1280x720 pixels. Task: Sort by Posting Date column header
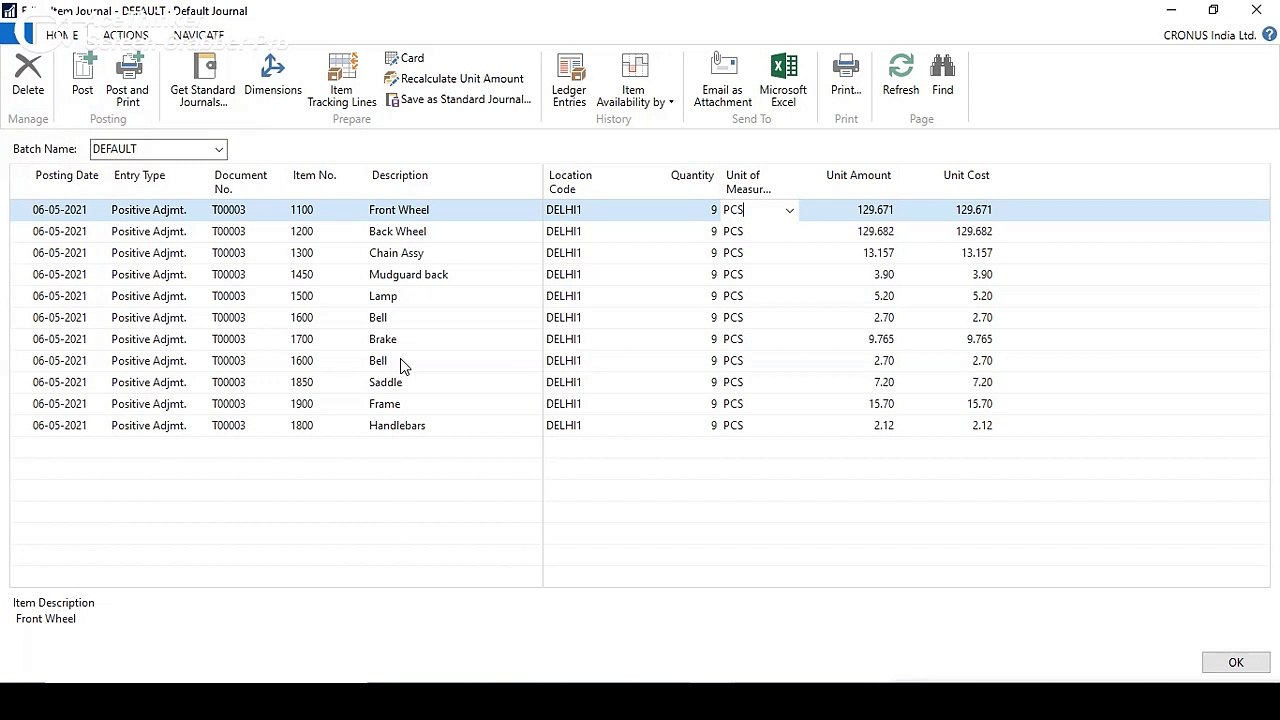pyautogui.click(x=67, y=175)
